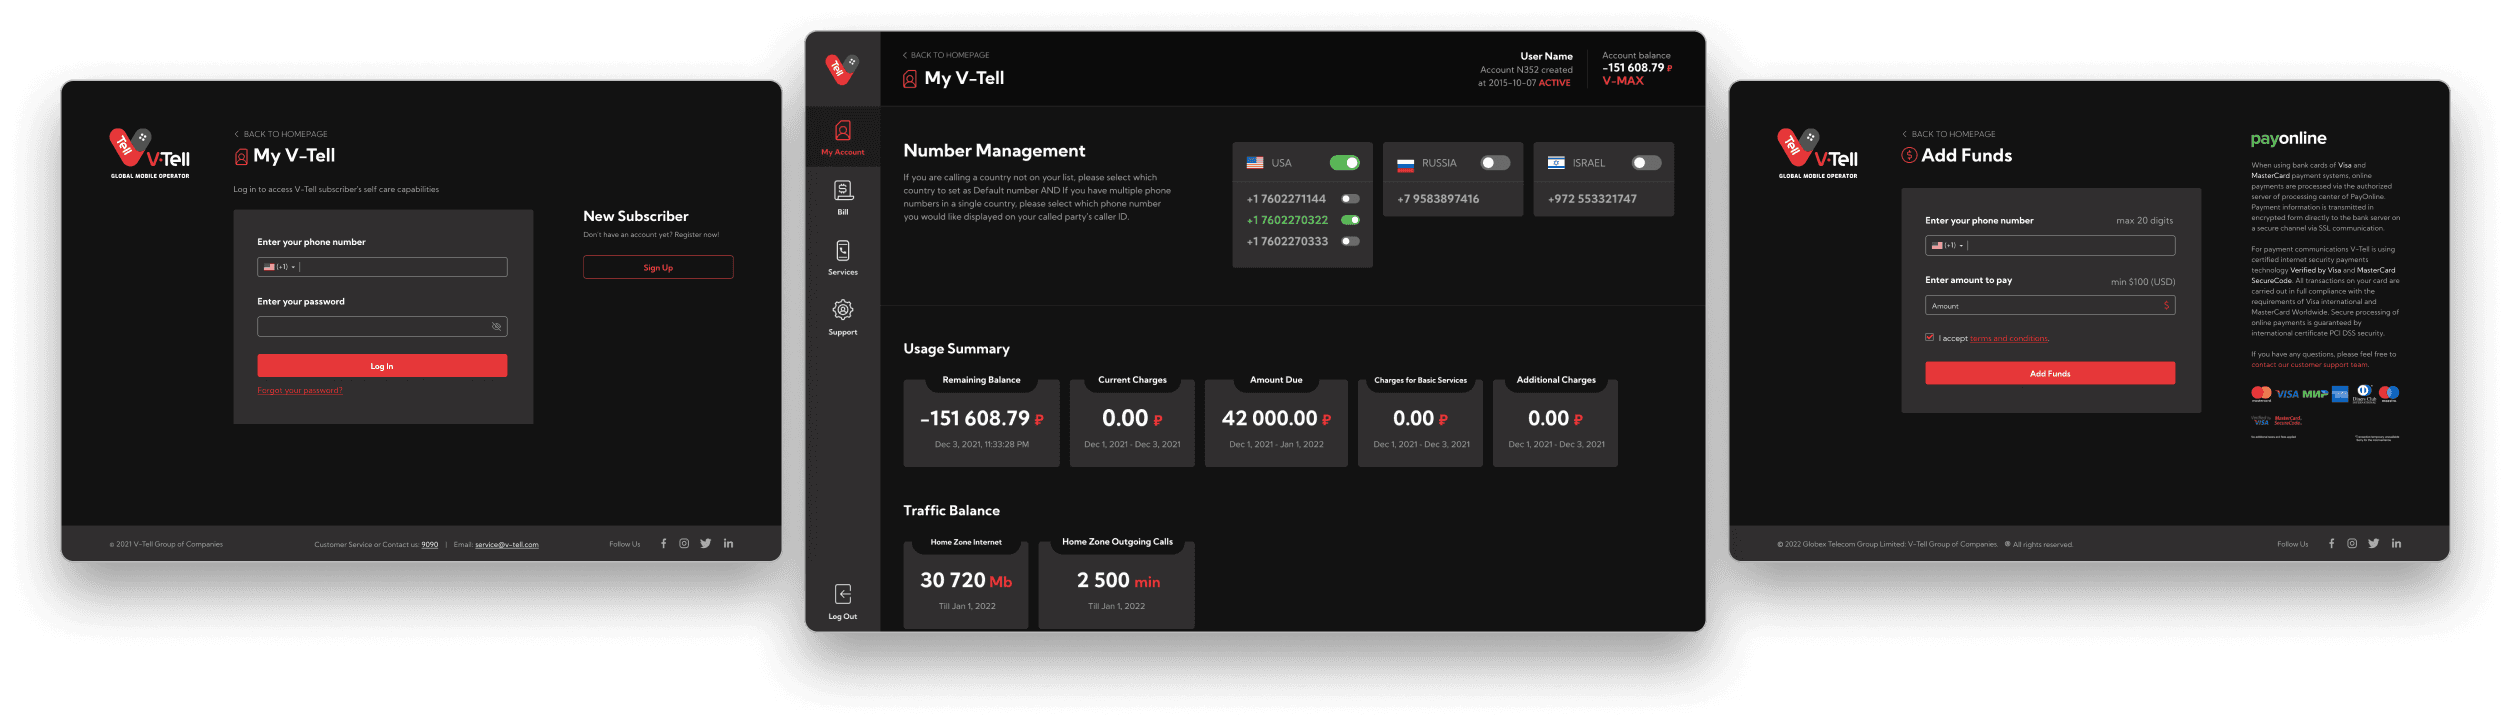2511x723 pixels.
Task: Toggle password visibility eye icon
Action: click(x=496, y=327)
